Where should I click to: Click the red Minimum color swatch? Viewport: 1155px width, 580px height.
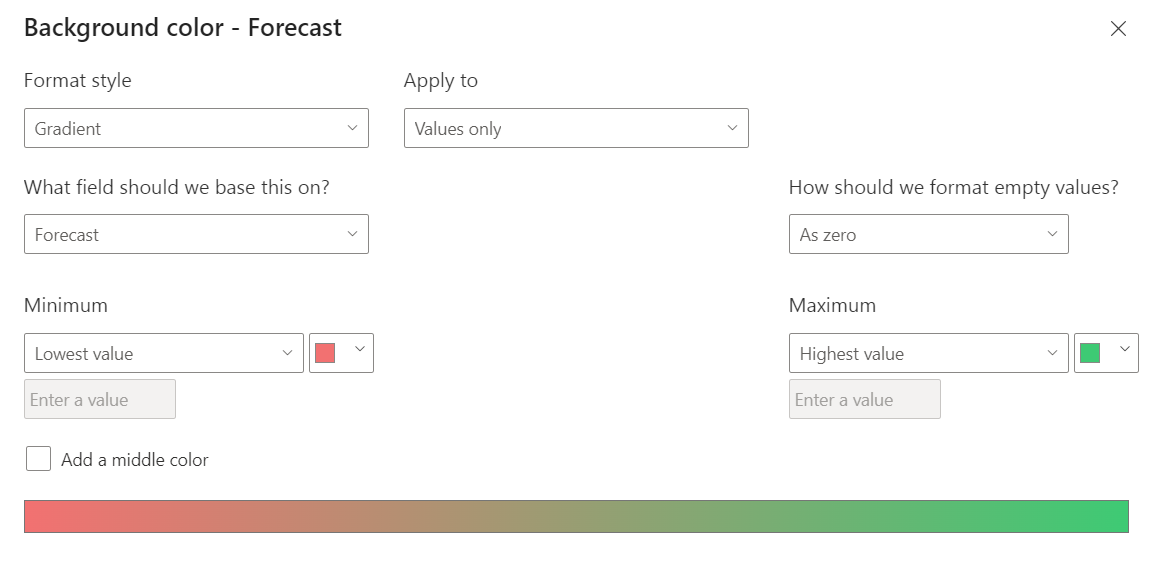325,353
